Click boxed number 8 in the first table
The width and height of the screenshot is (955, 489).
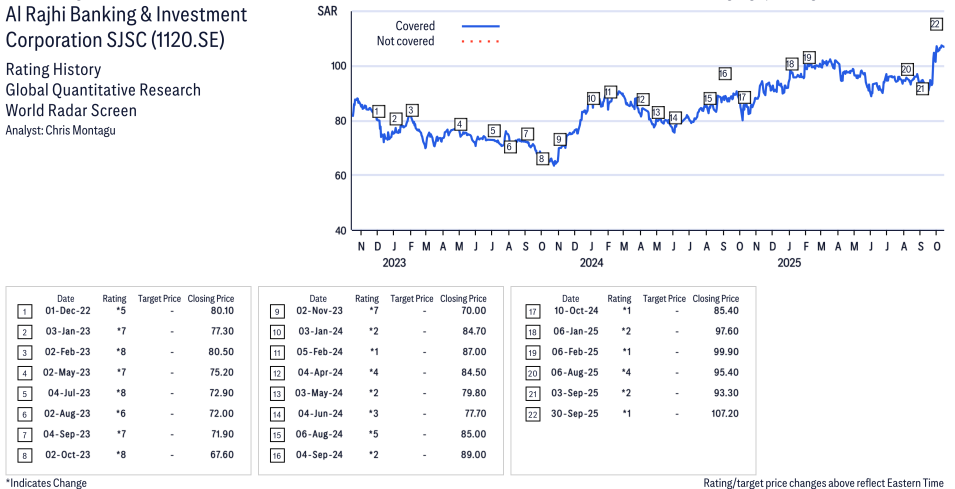point(23,455)
